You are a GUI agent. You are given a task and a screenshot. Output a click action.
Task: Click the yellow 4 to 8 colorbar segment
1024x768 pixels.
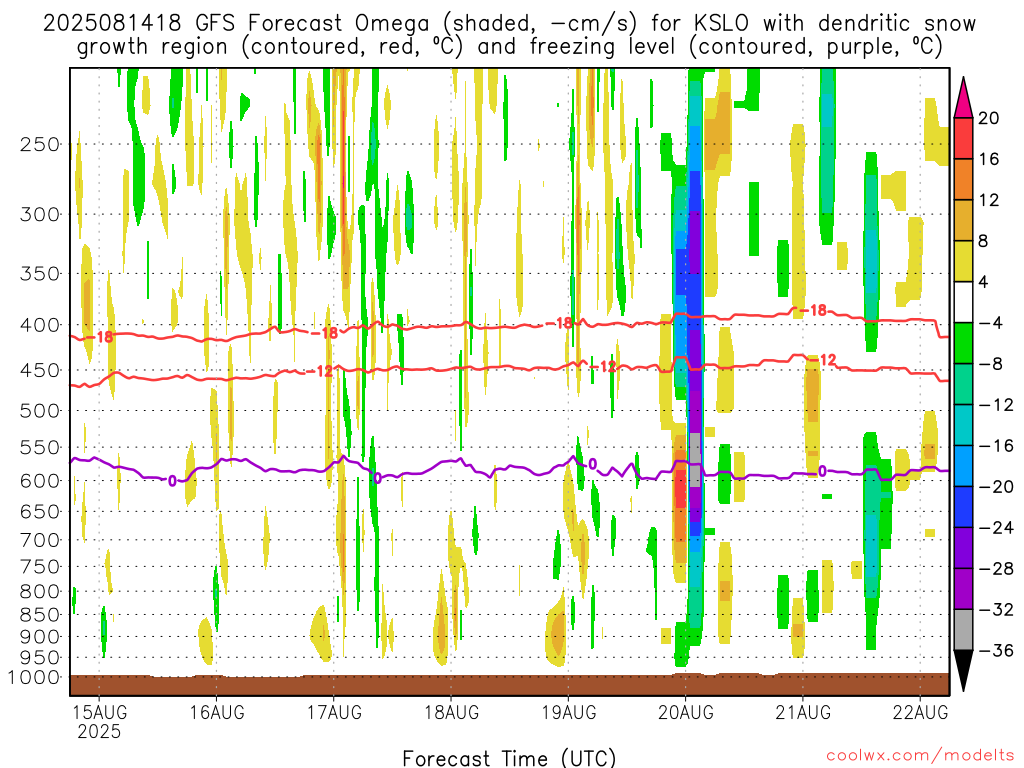[x=963, y=261]
